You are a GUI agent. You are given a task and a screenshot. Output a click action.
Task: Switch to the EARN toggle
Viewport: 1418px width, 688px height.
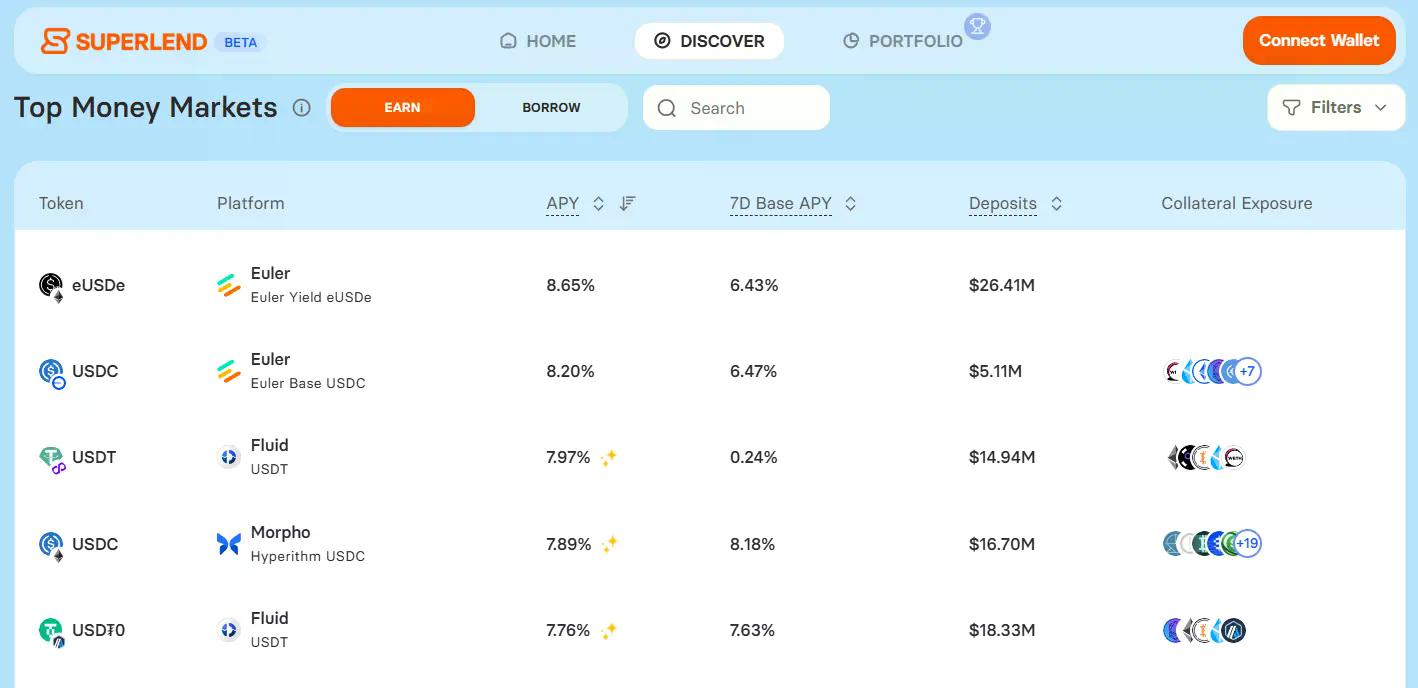point(402,107)
